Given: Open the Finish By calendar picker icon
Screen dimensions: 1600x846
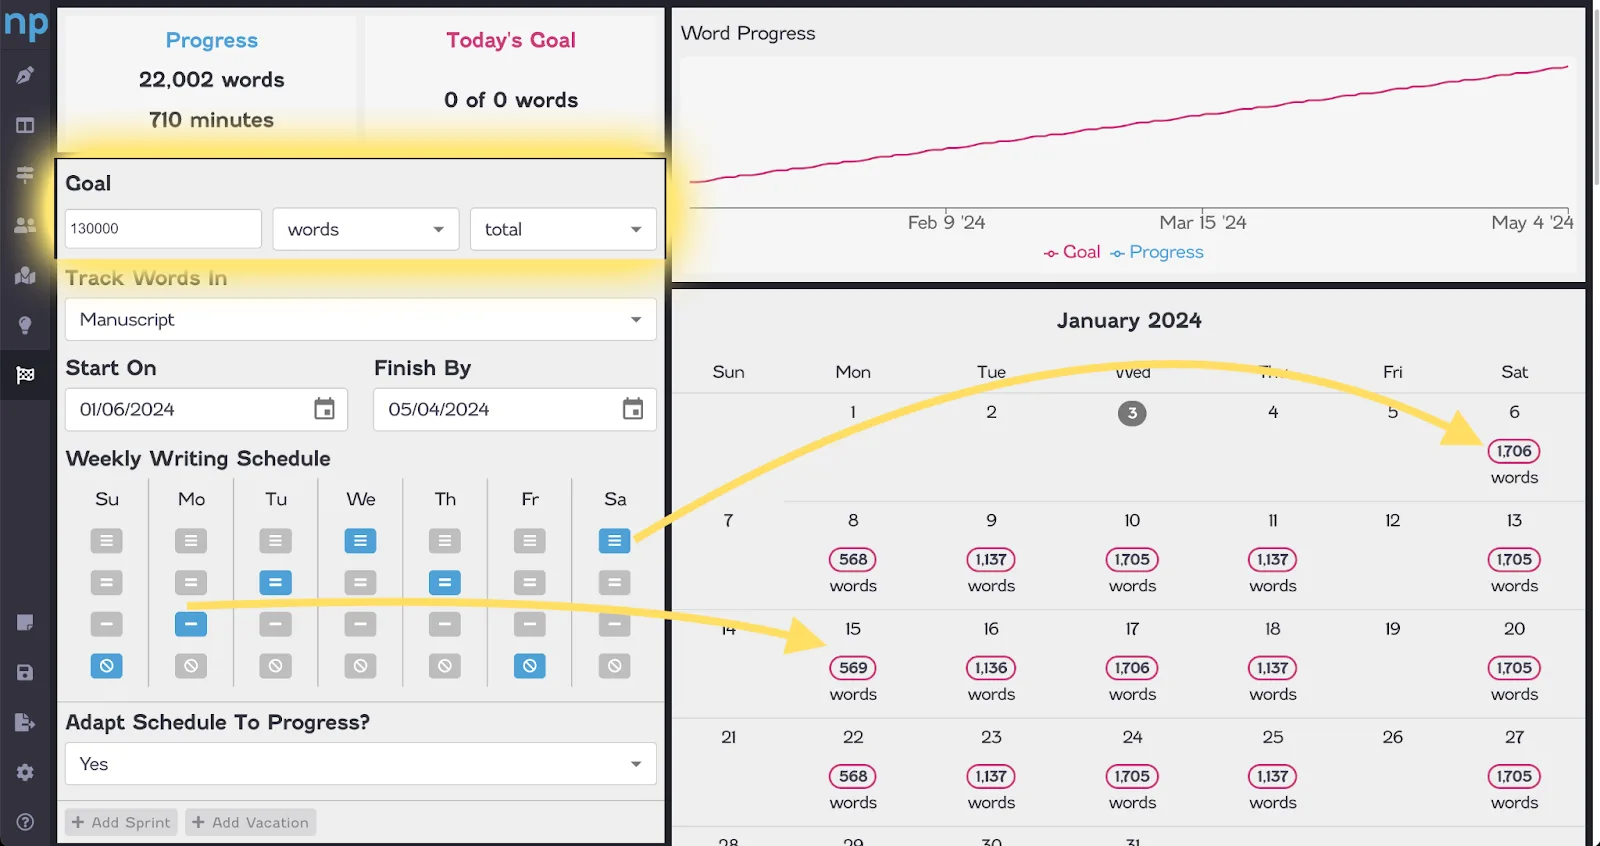Looking at the screenshot, I should [x=633, y=409].
